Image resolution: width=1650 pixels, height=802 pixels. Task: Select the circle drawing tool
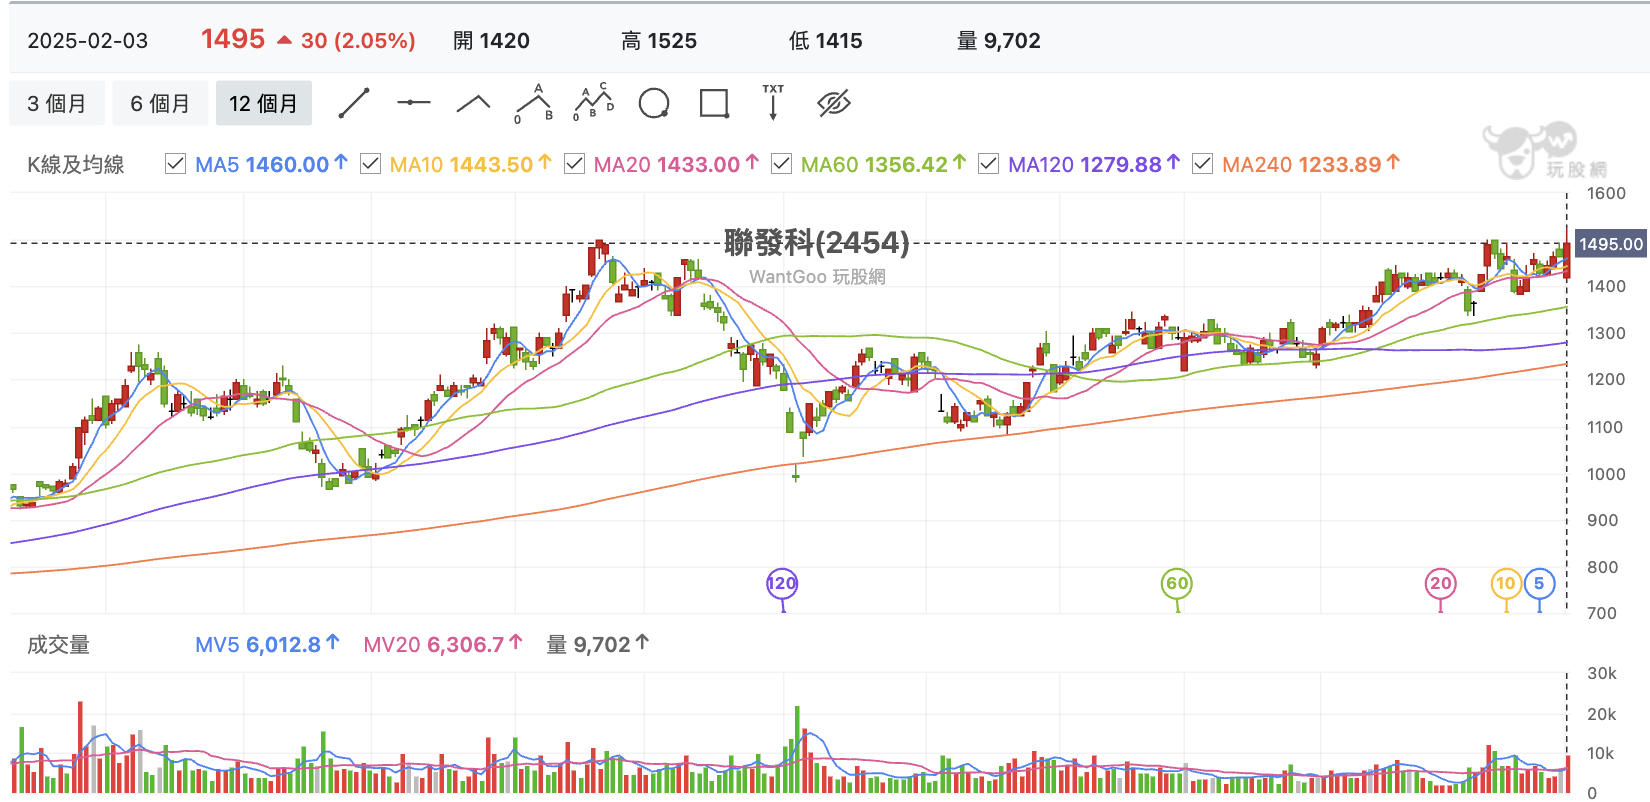(x=654, y=103)
